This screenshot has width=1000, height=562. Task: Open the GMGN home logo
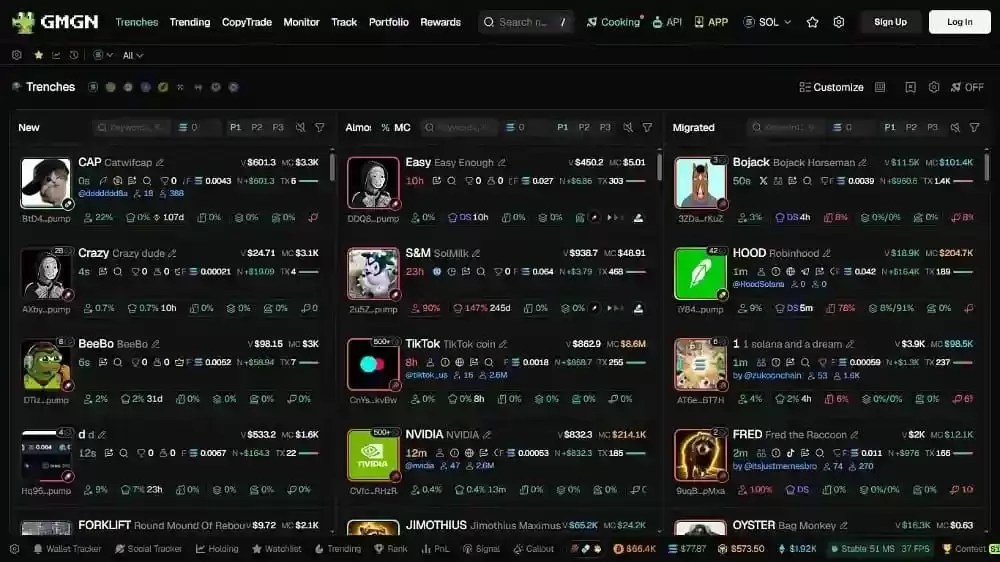click(x=55, y=22)
